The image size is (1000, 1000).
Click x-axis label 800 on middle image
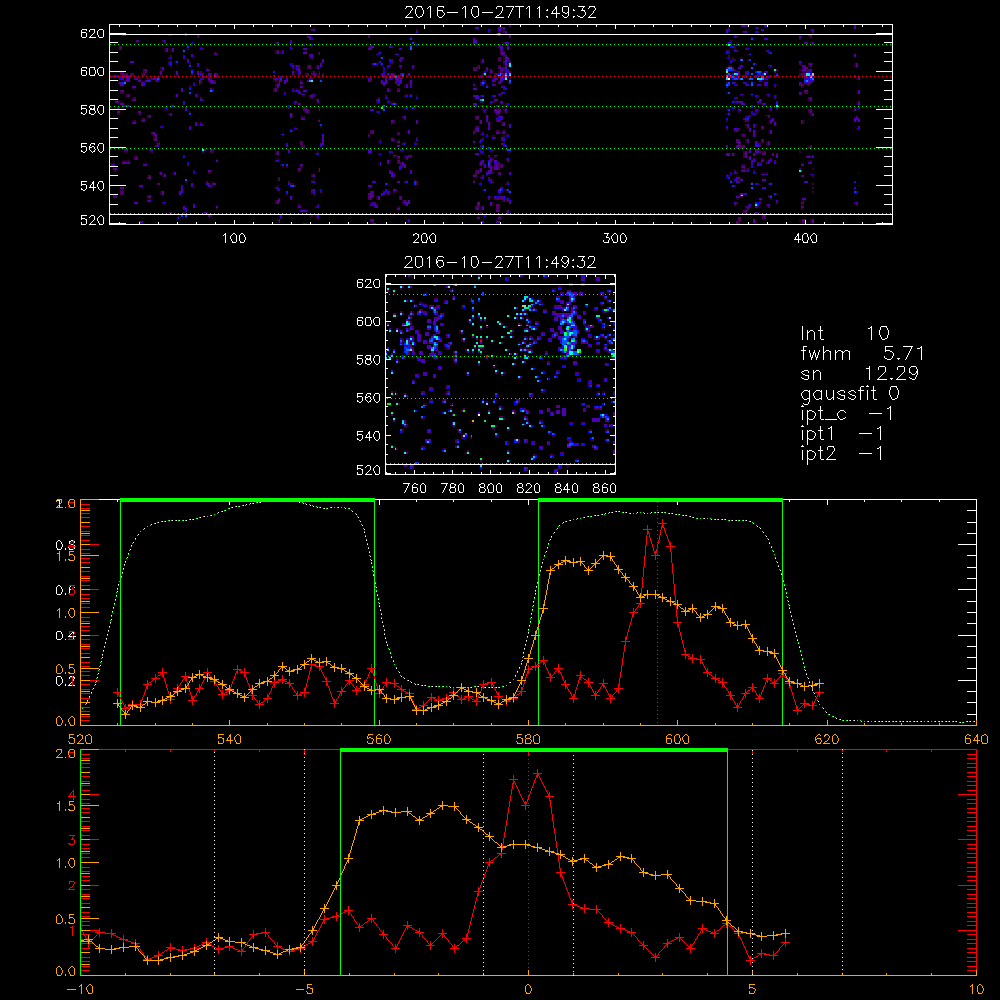[490, 489]
